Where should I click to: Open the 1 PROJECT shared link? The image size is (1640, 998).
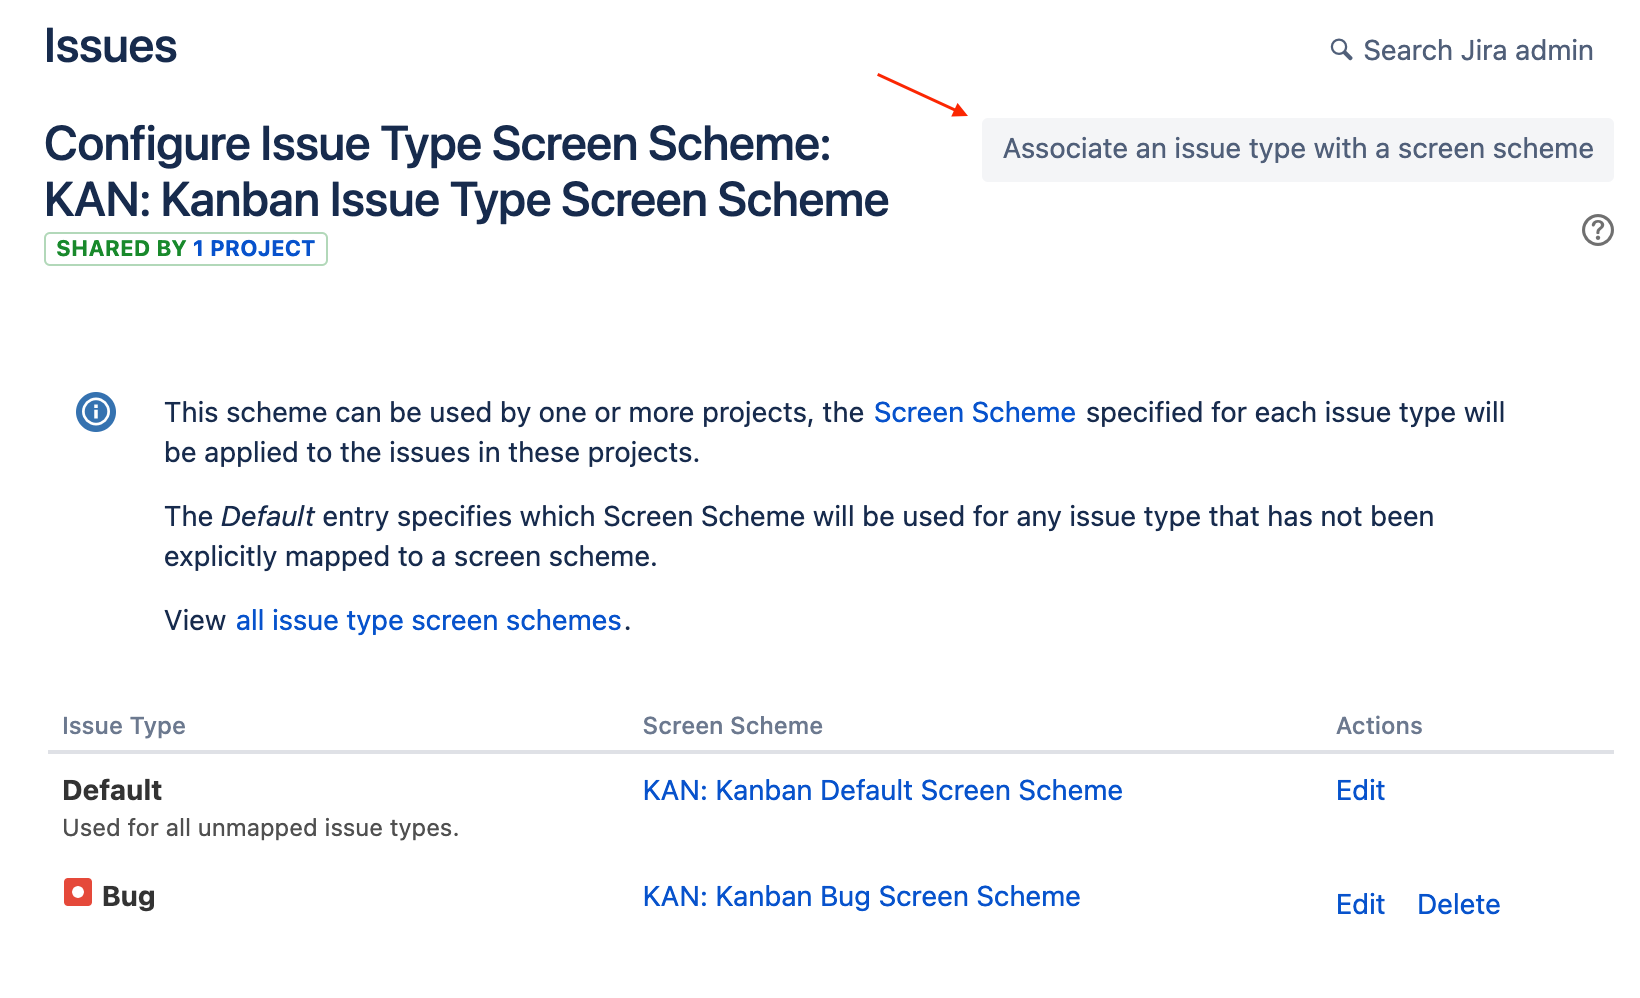pyautogui.click(x=254, y=249)
